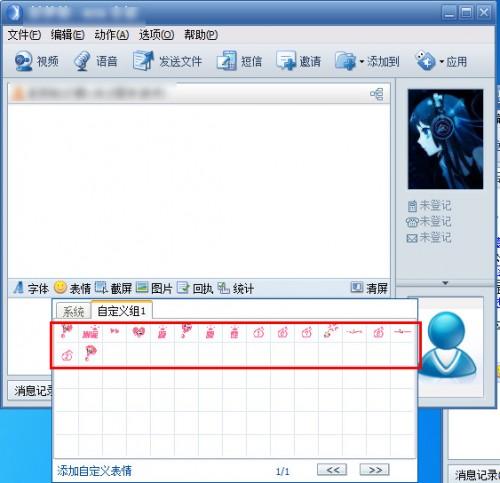Pick the heart-shaped face custom emoticon
The image size is (500, 483).
(139, 332)
